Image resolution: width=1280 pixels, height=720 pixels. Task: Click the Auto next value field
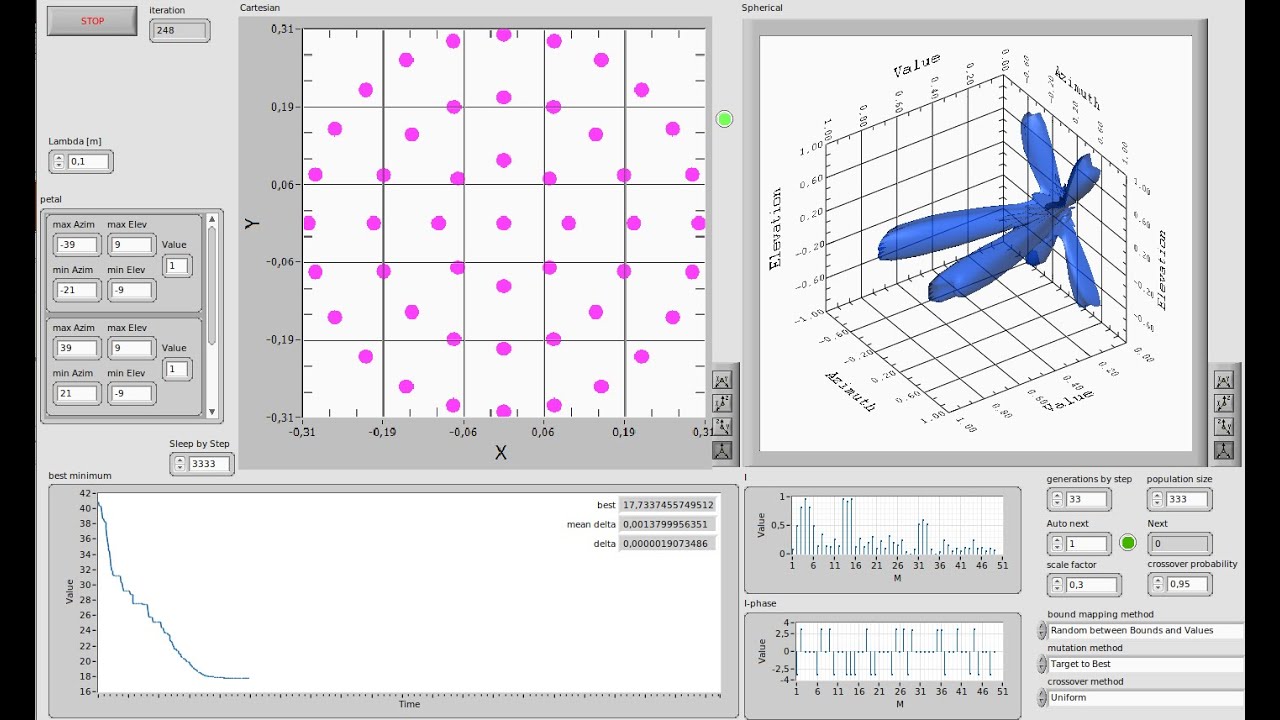click(1088, 544)
